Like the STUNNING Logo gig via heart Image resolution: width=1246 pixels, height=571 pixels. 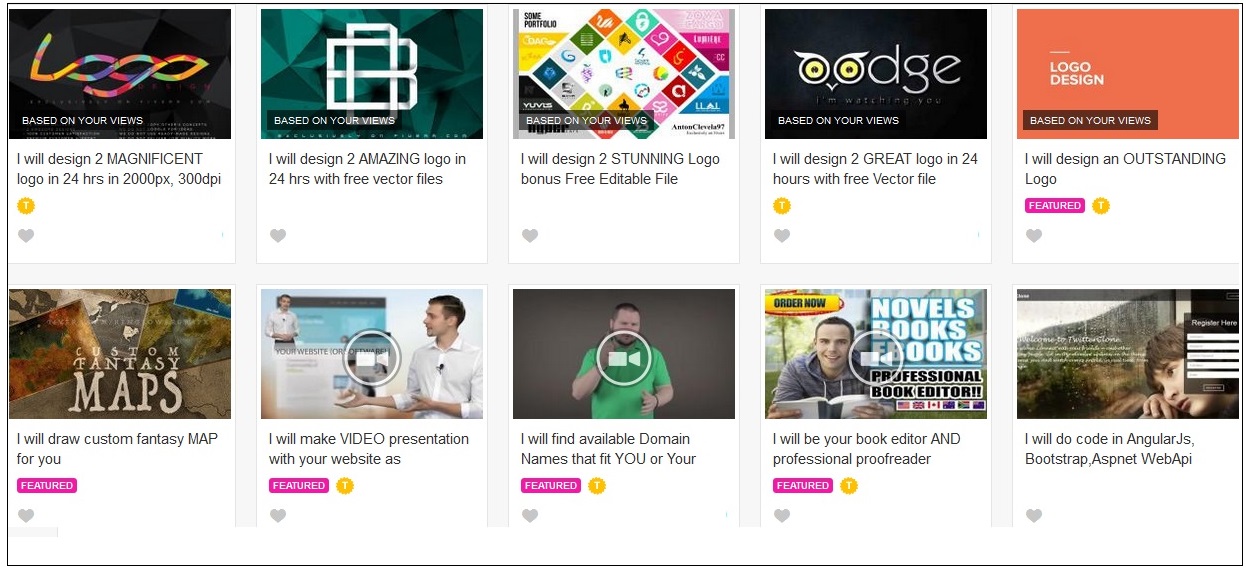530,236
